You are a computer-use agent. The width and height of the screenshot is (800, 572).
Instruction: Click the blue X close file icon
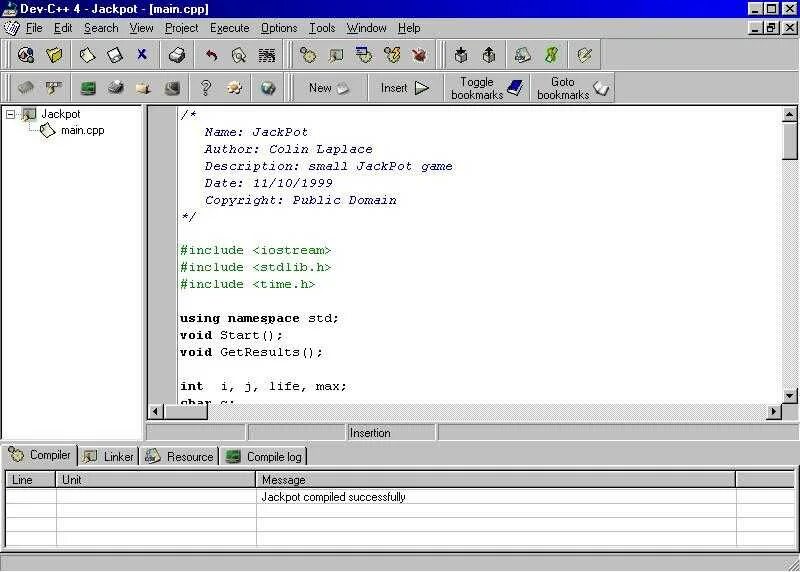pyautogui.click(x=142, y=55)
